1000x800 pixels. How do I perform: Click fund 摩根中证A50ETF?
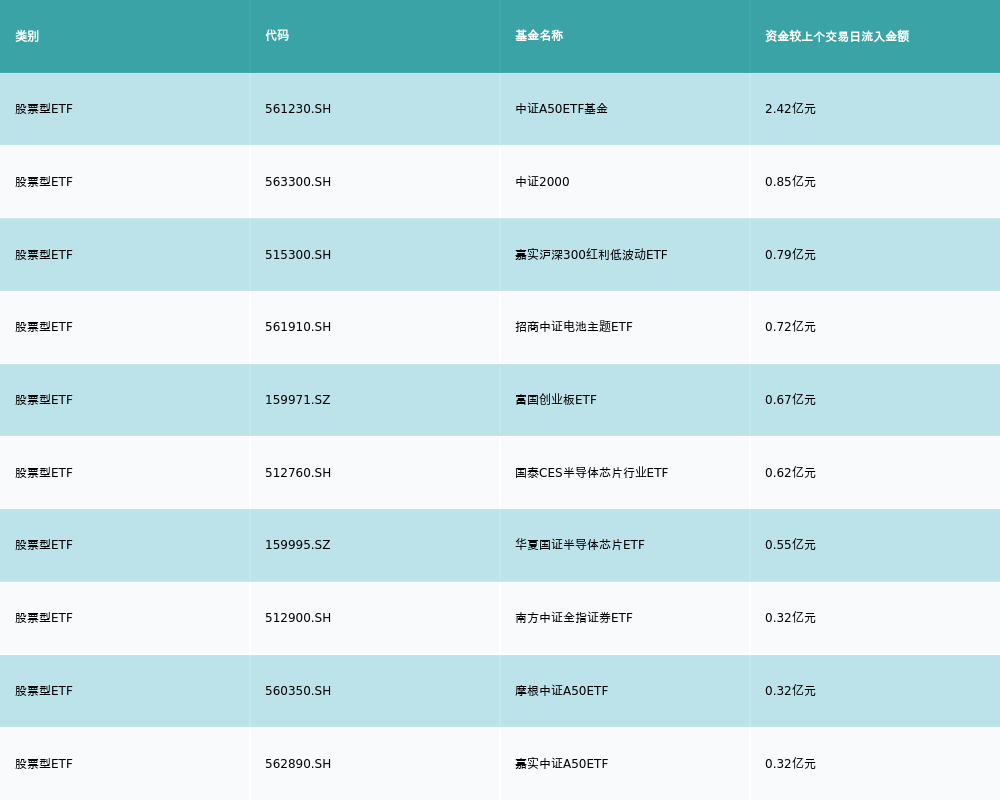[562, 691]
